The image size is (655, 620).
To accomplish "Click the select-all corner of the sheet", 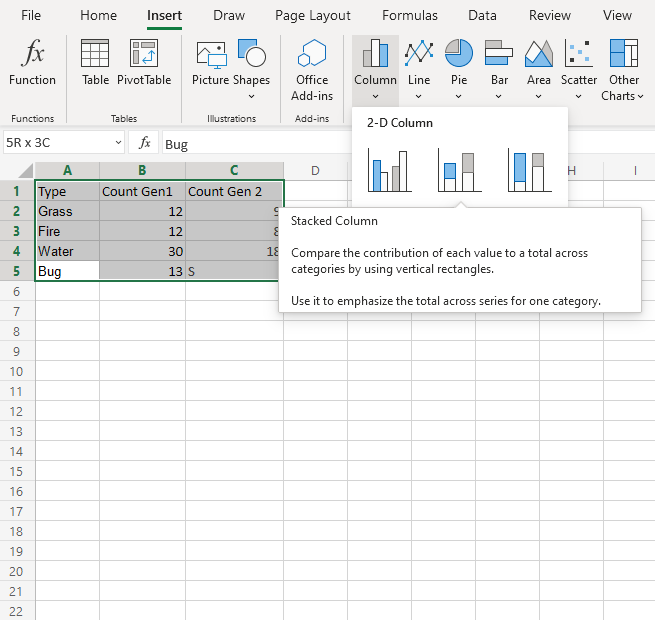I will coord(17,170).
